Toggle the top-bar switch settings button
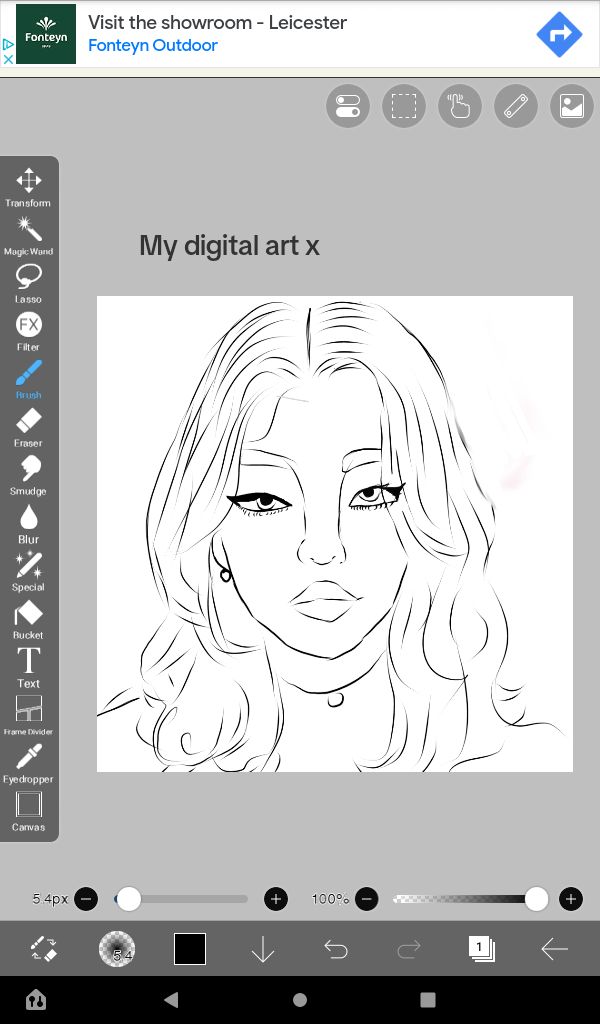The width and height of the screenshot is (600, 1024). tap(348, 106)
